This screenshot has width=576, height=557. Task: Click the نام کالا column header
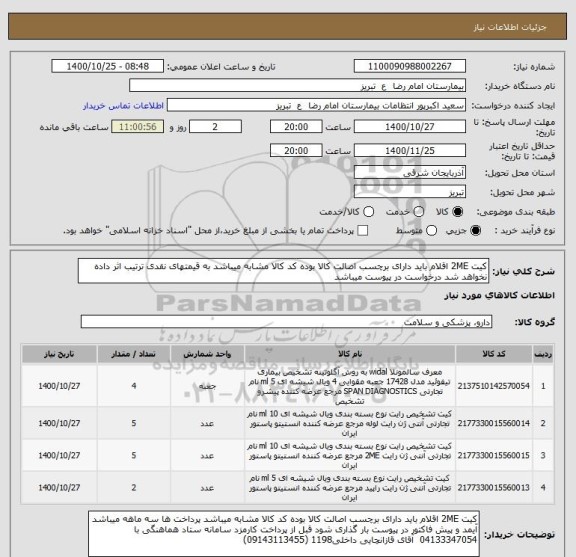point(350,354)
